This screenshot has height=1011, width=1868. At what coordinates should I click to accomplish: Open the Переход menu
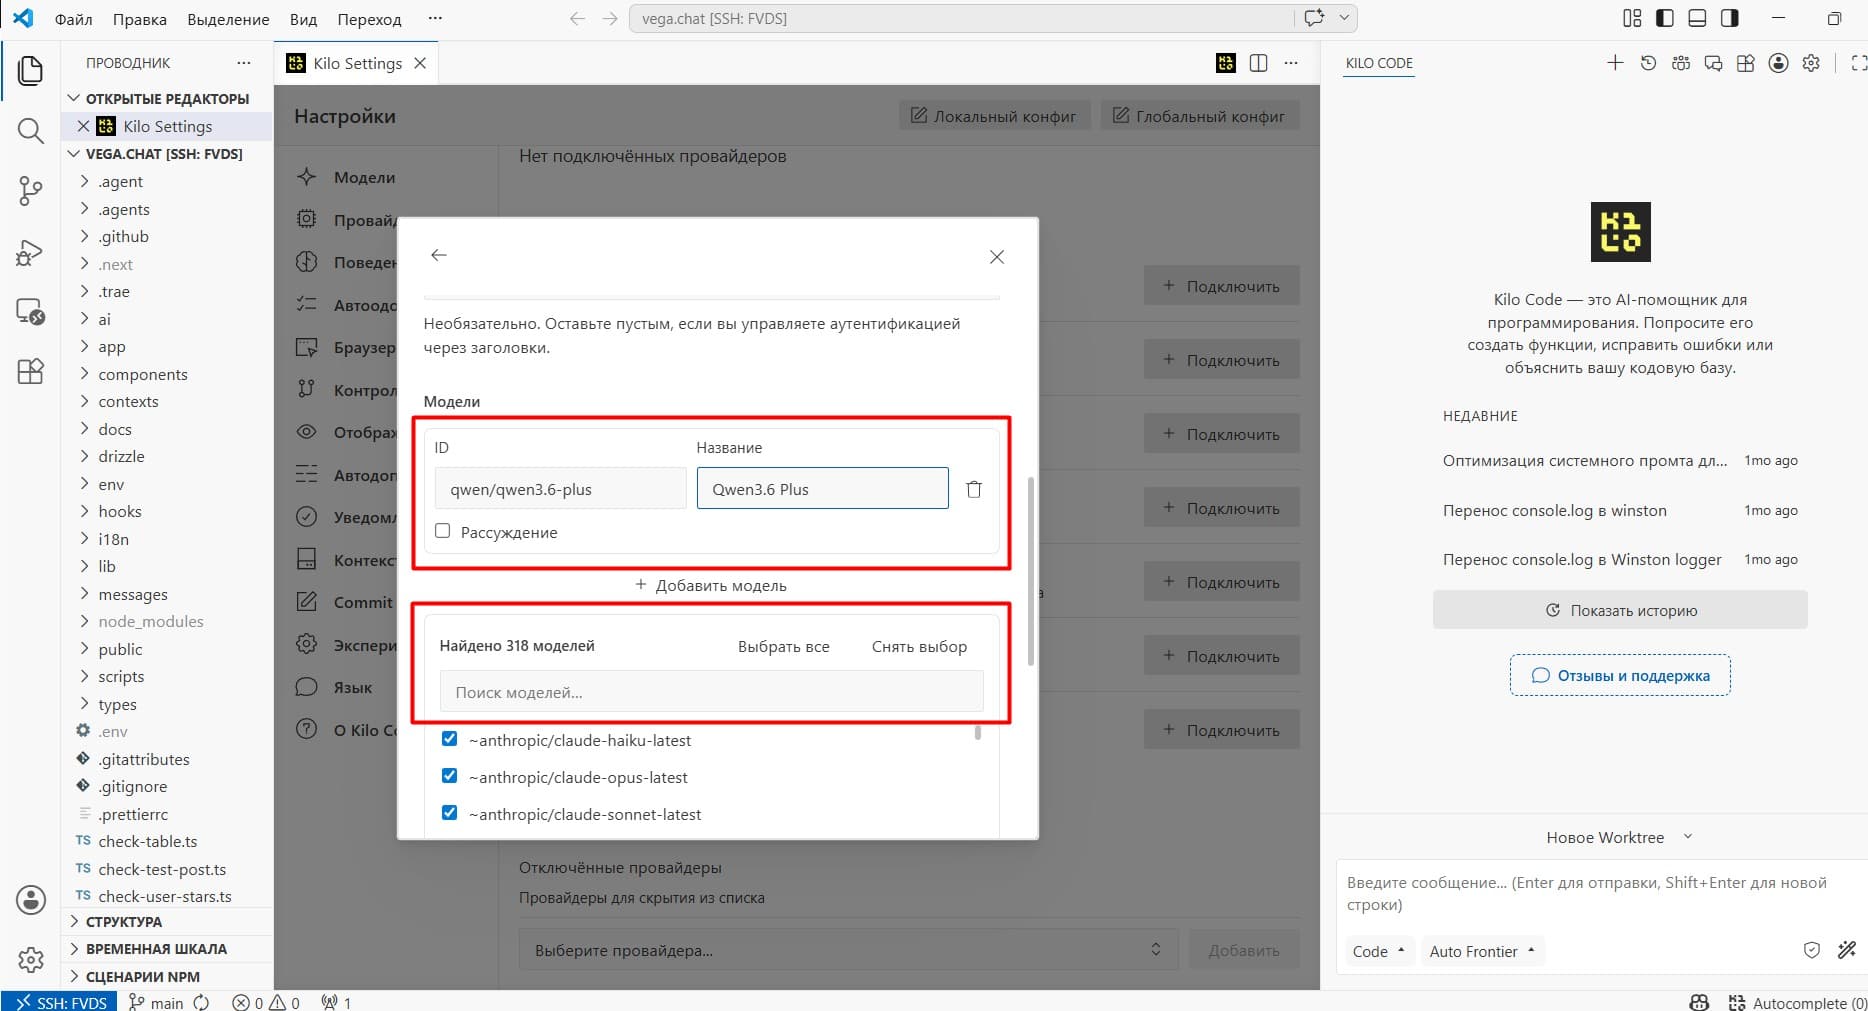tap(369, 19)
